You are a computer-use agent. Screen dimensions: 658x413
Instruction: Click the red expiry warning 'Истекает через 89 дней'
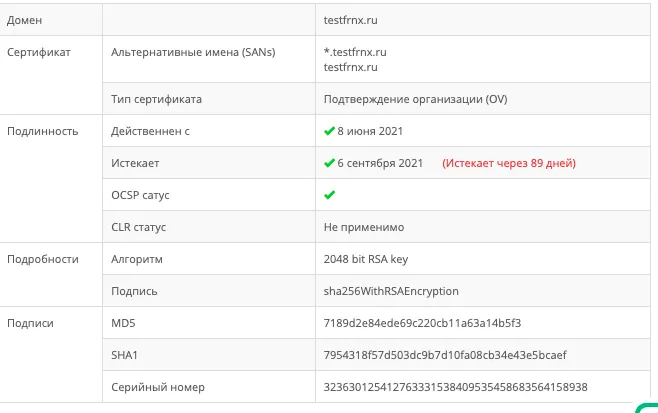[509, 163]
